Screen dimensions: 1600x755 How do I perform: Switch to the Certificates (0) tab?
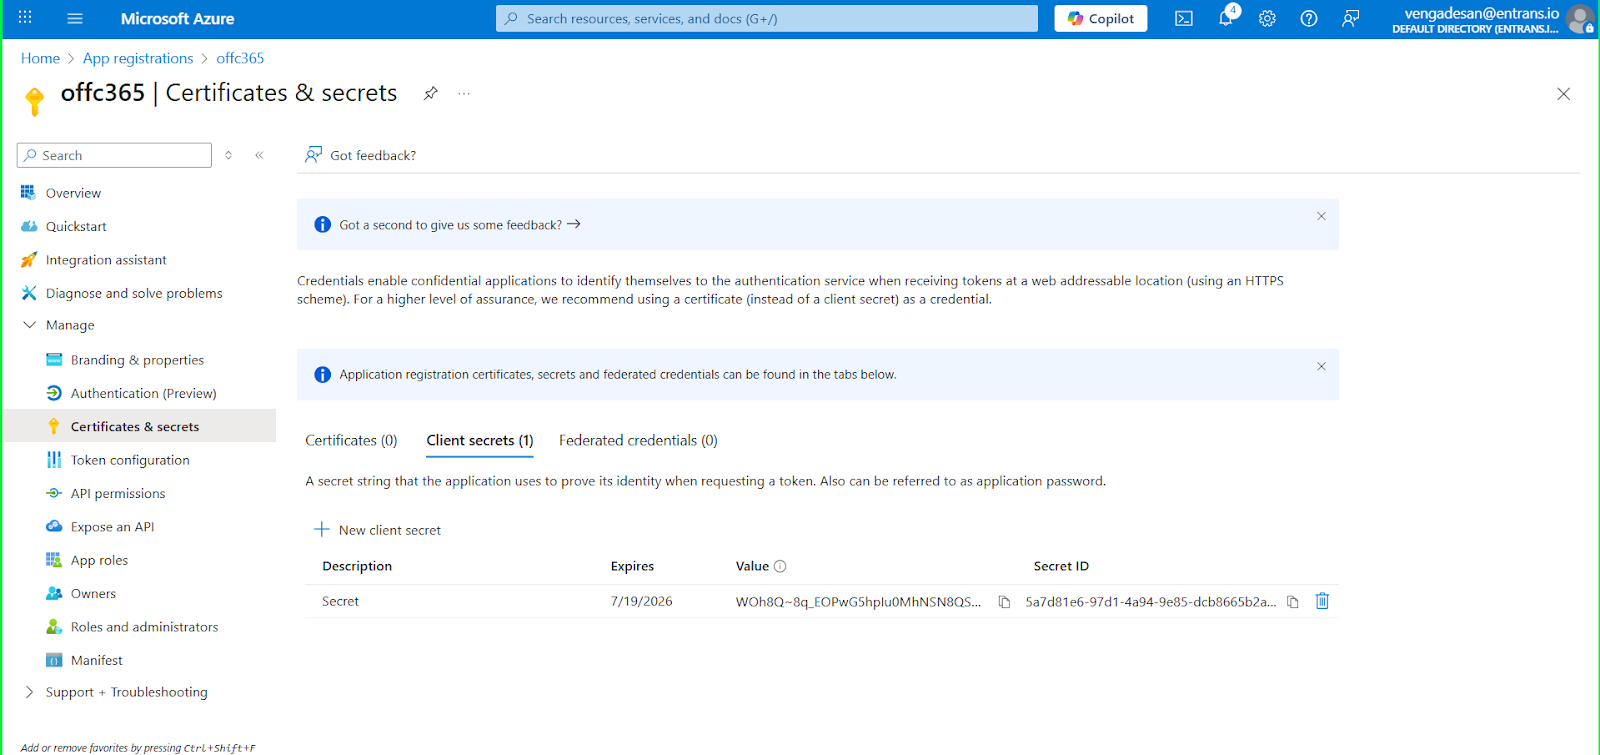351,440
